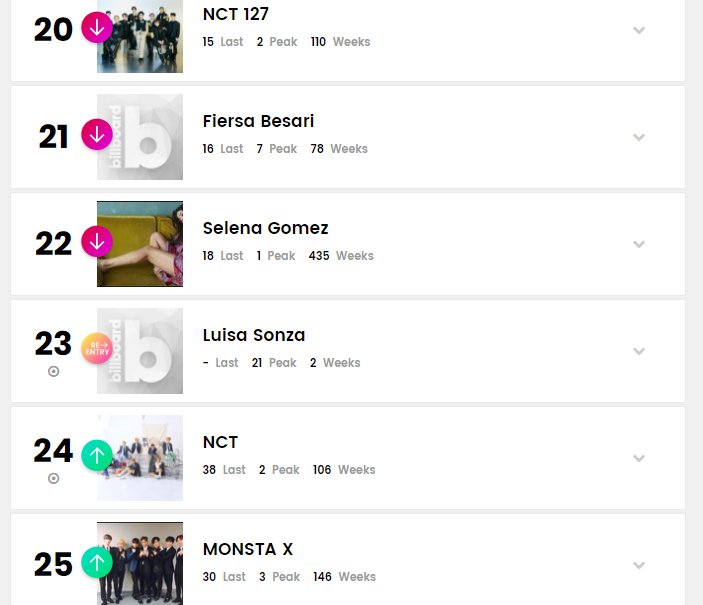Click the pink down arrow for Fiersa Besari
The image size is (703, 605).
tap(97, 135)
